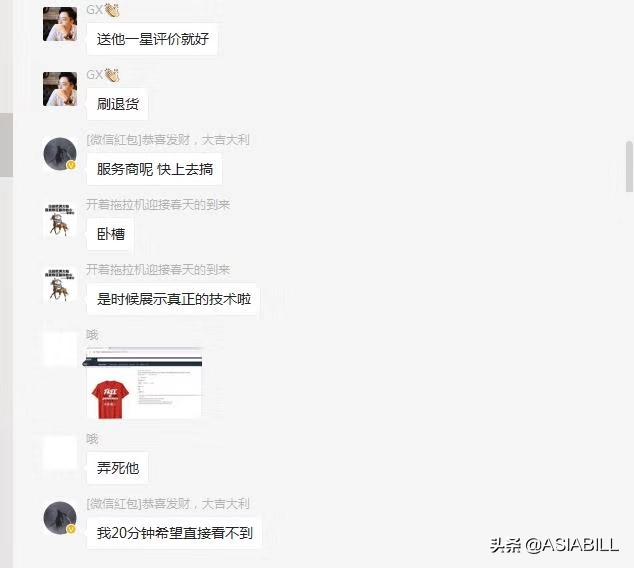Click blank avatar beside '弄死他' message
The image size is (634, 568).
click(x=60, y=453)
